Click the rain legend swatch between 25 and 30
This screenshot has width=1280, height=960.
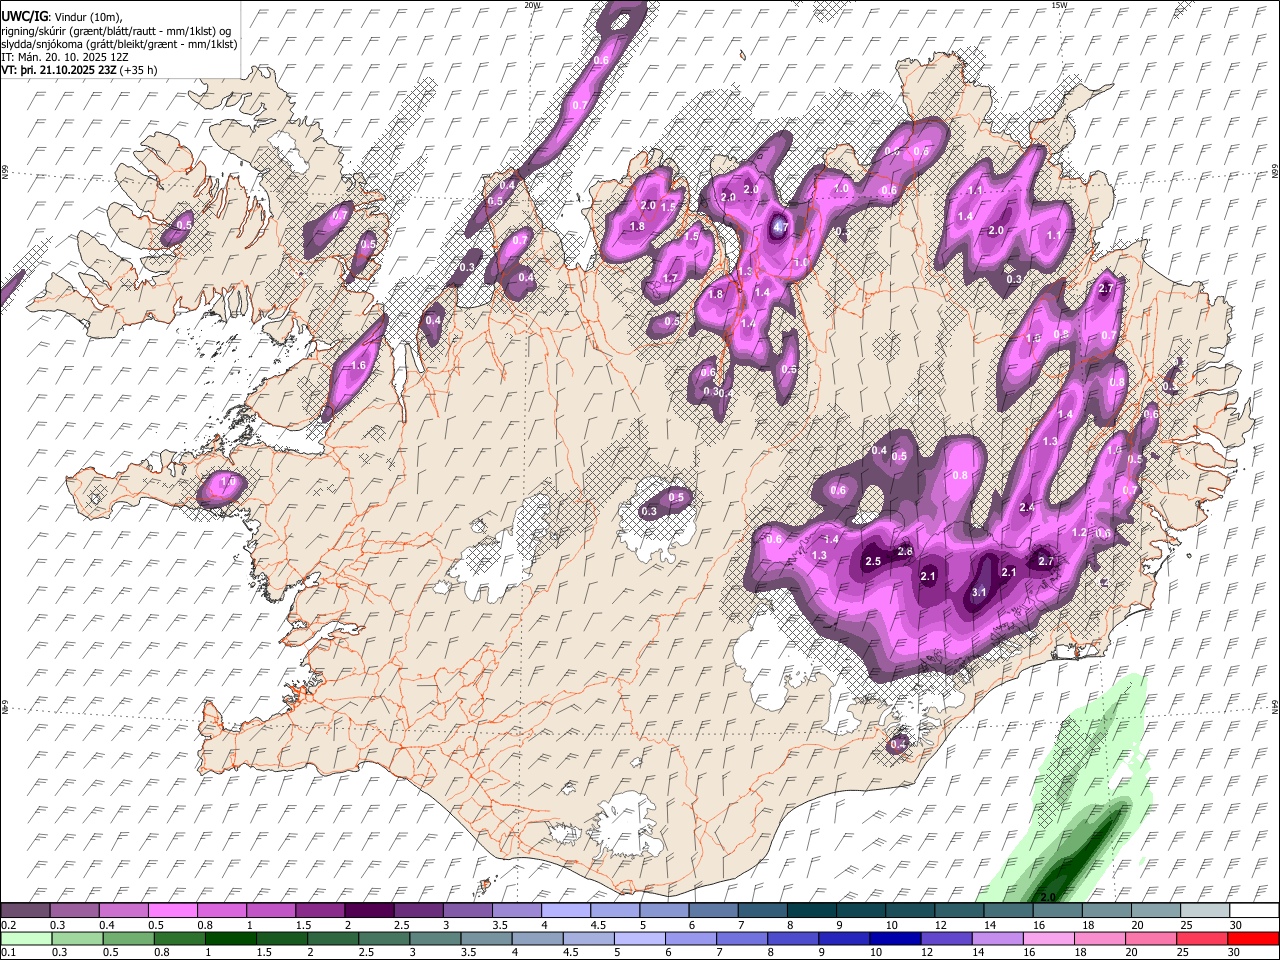(x=1201, y=938)
